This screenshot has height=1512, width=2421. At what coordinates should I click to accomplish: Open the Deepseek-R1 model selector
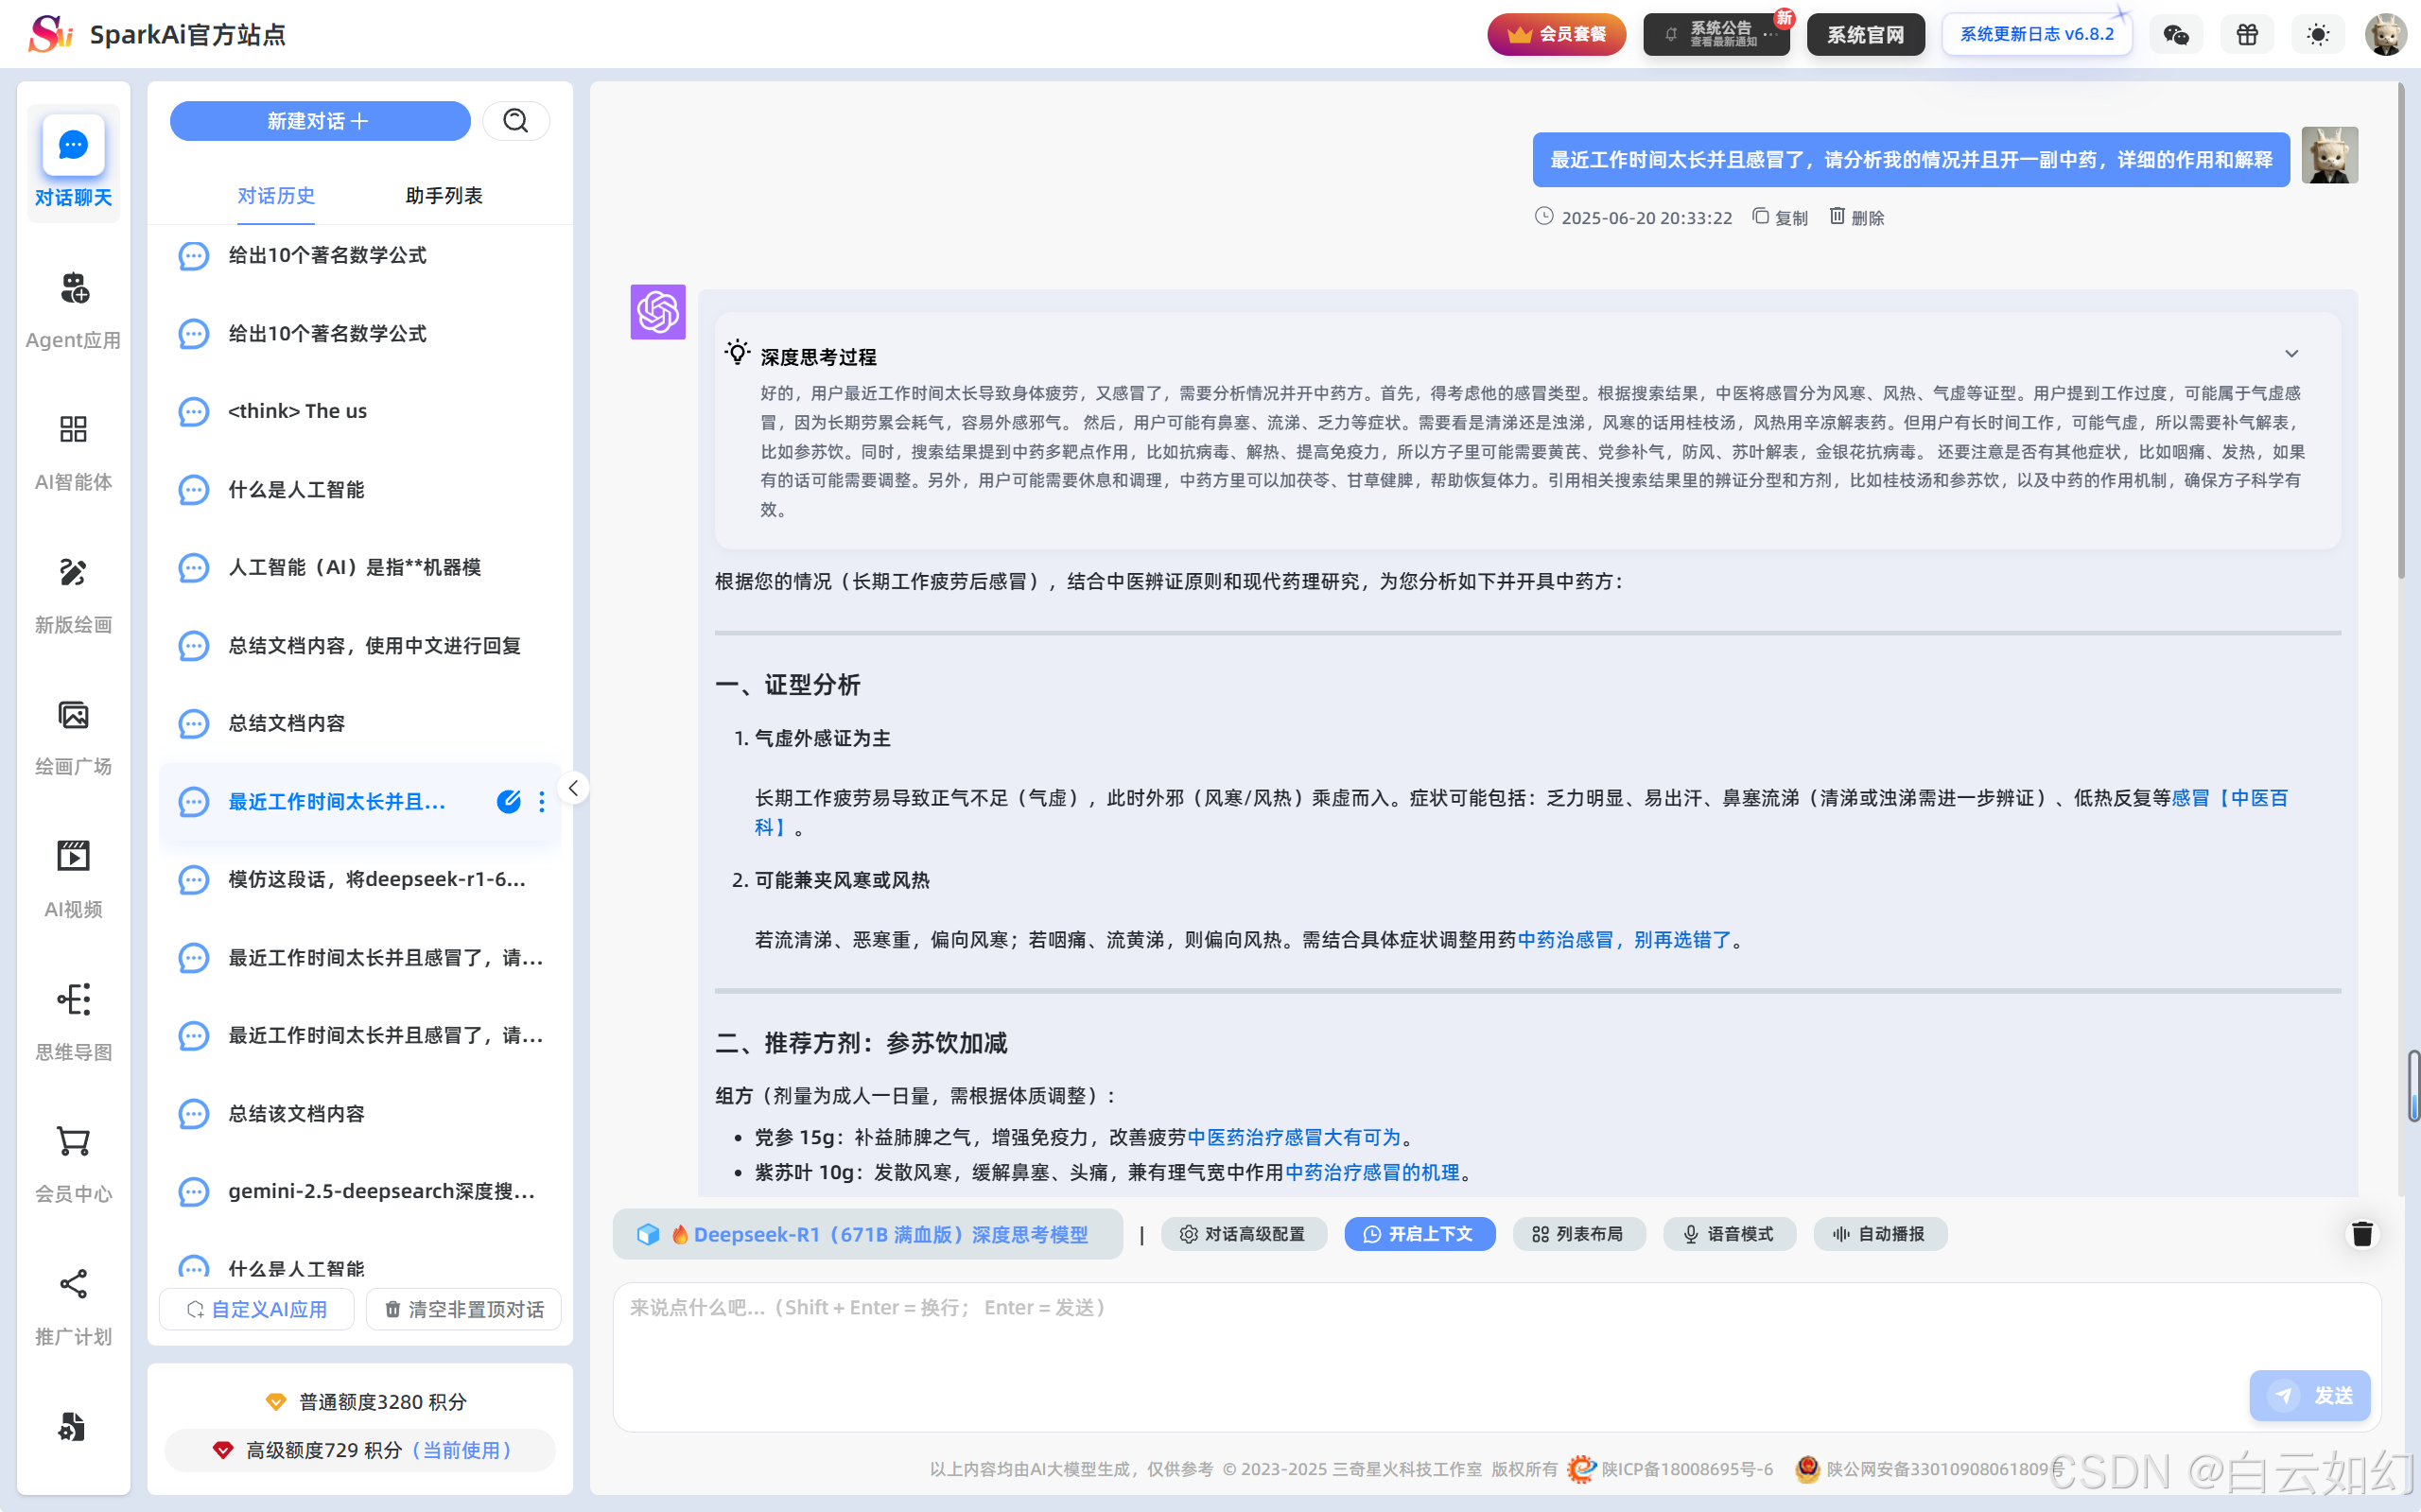coord(867,1234)
